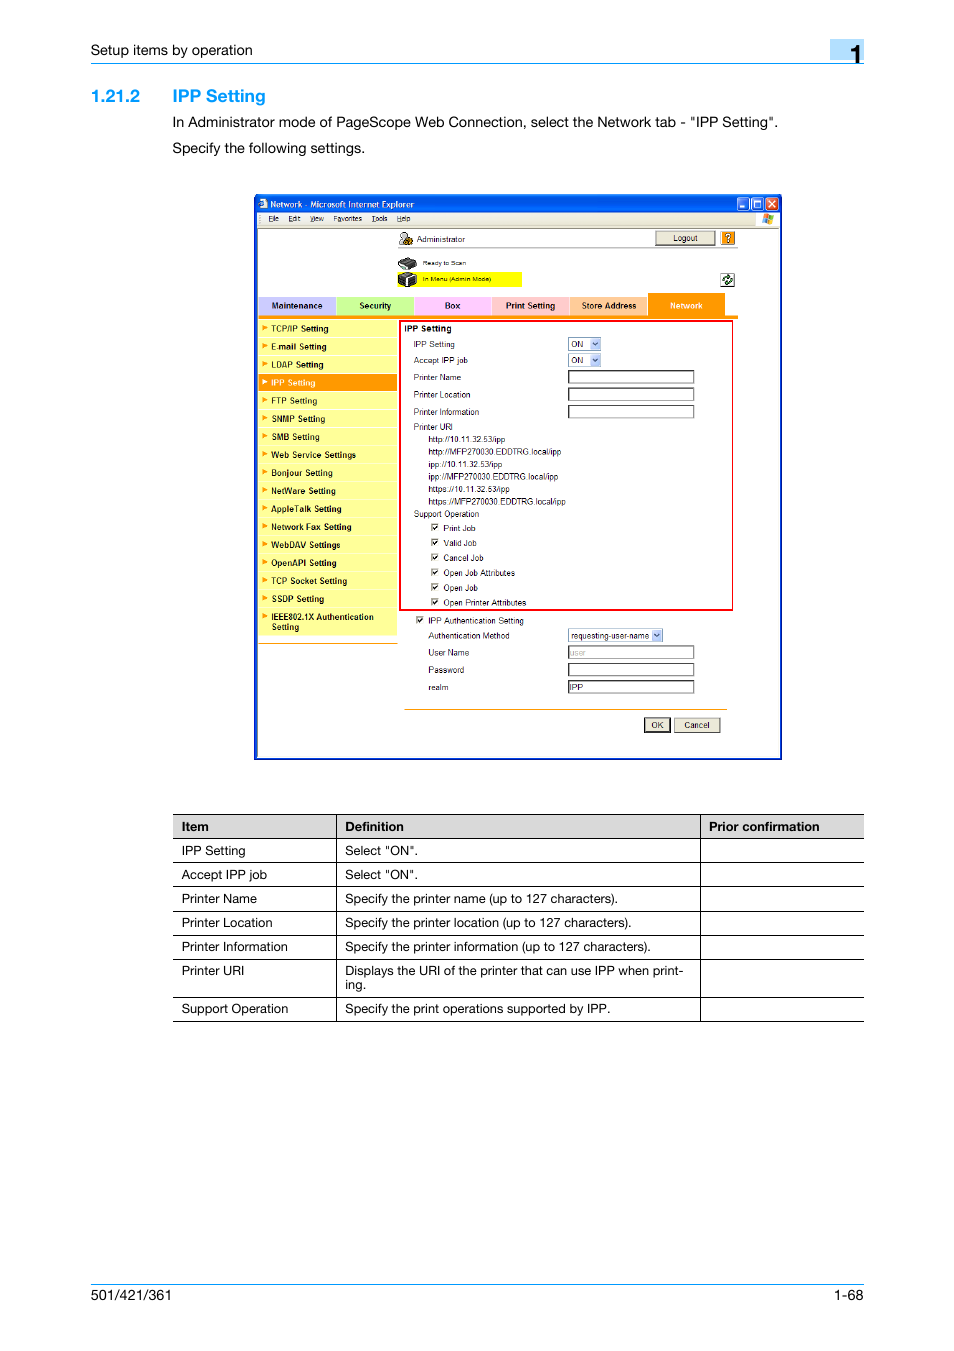
Task: Switch to the Store Address tab
Action: (609, 306)
